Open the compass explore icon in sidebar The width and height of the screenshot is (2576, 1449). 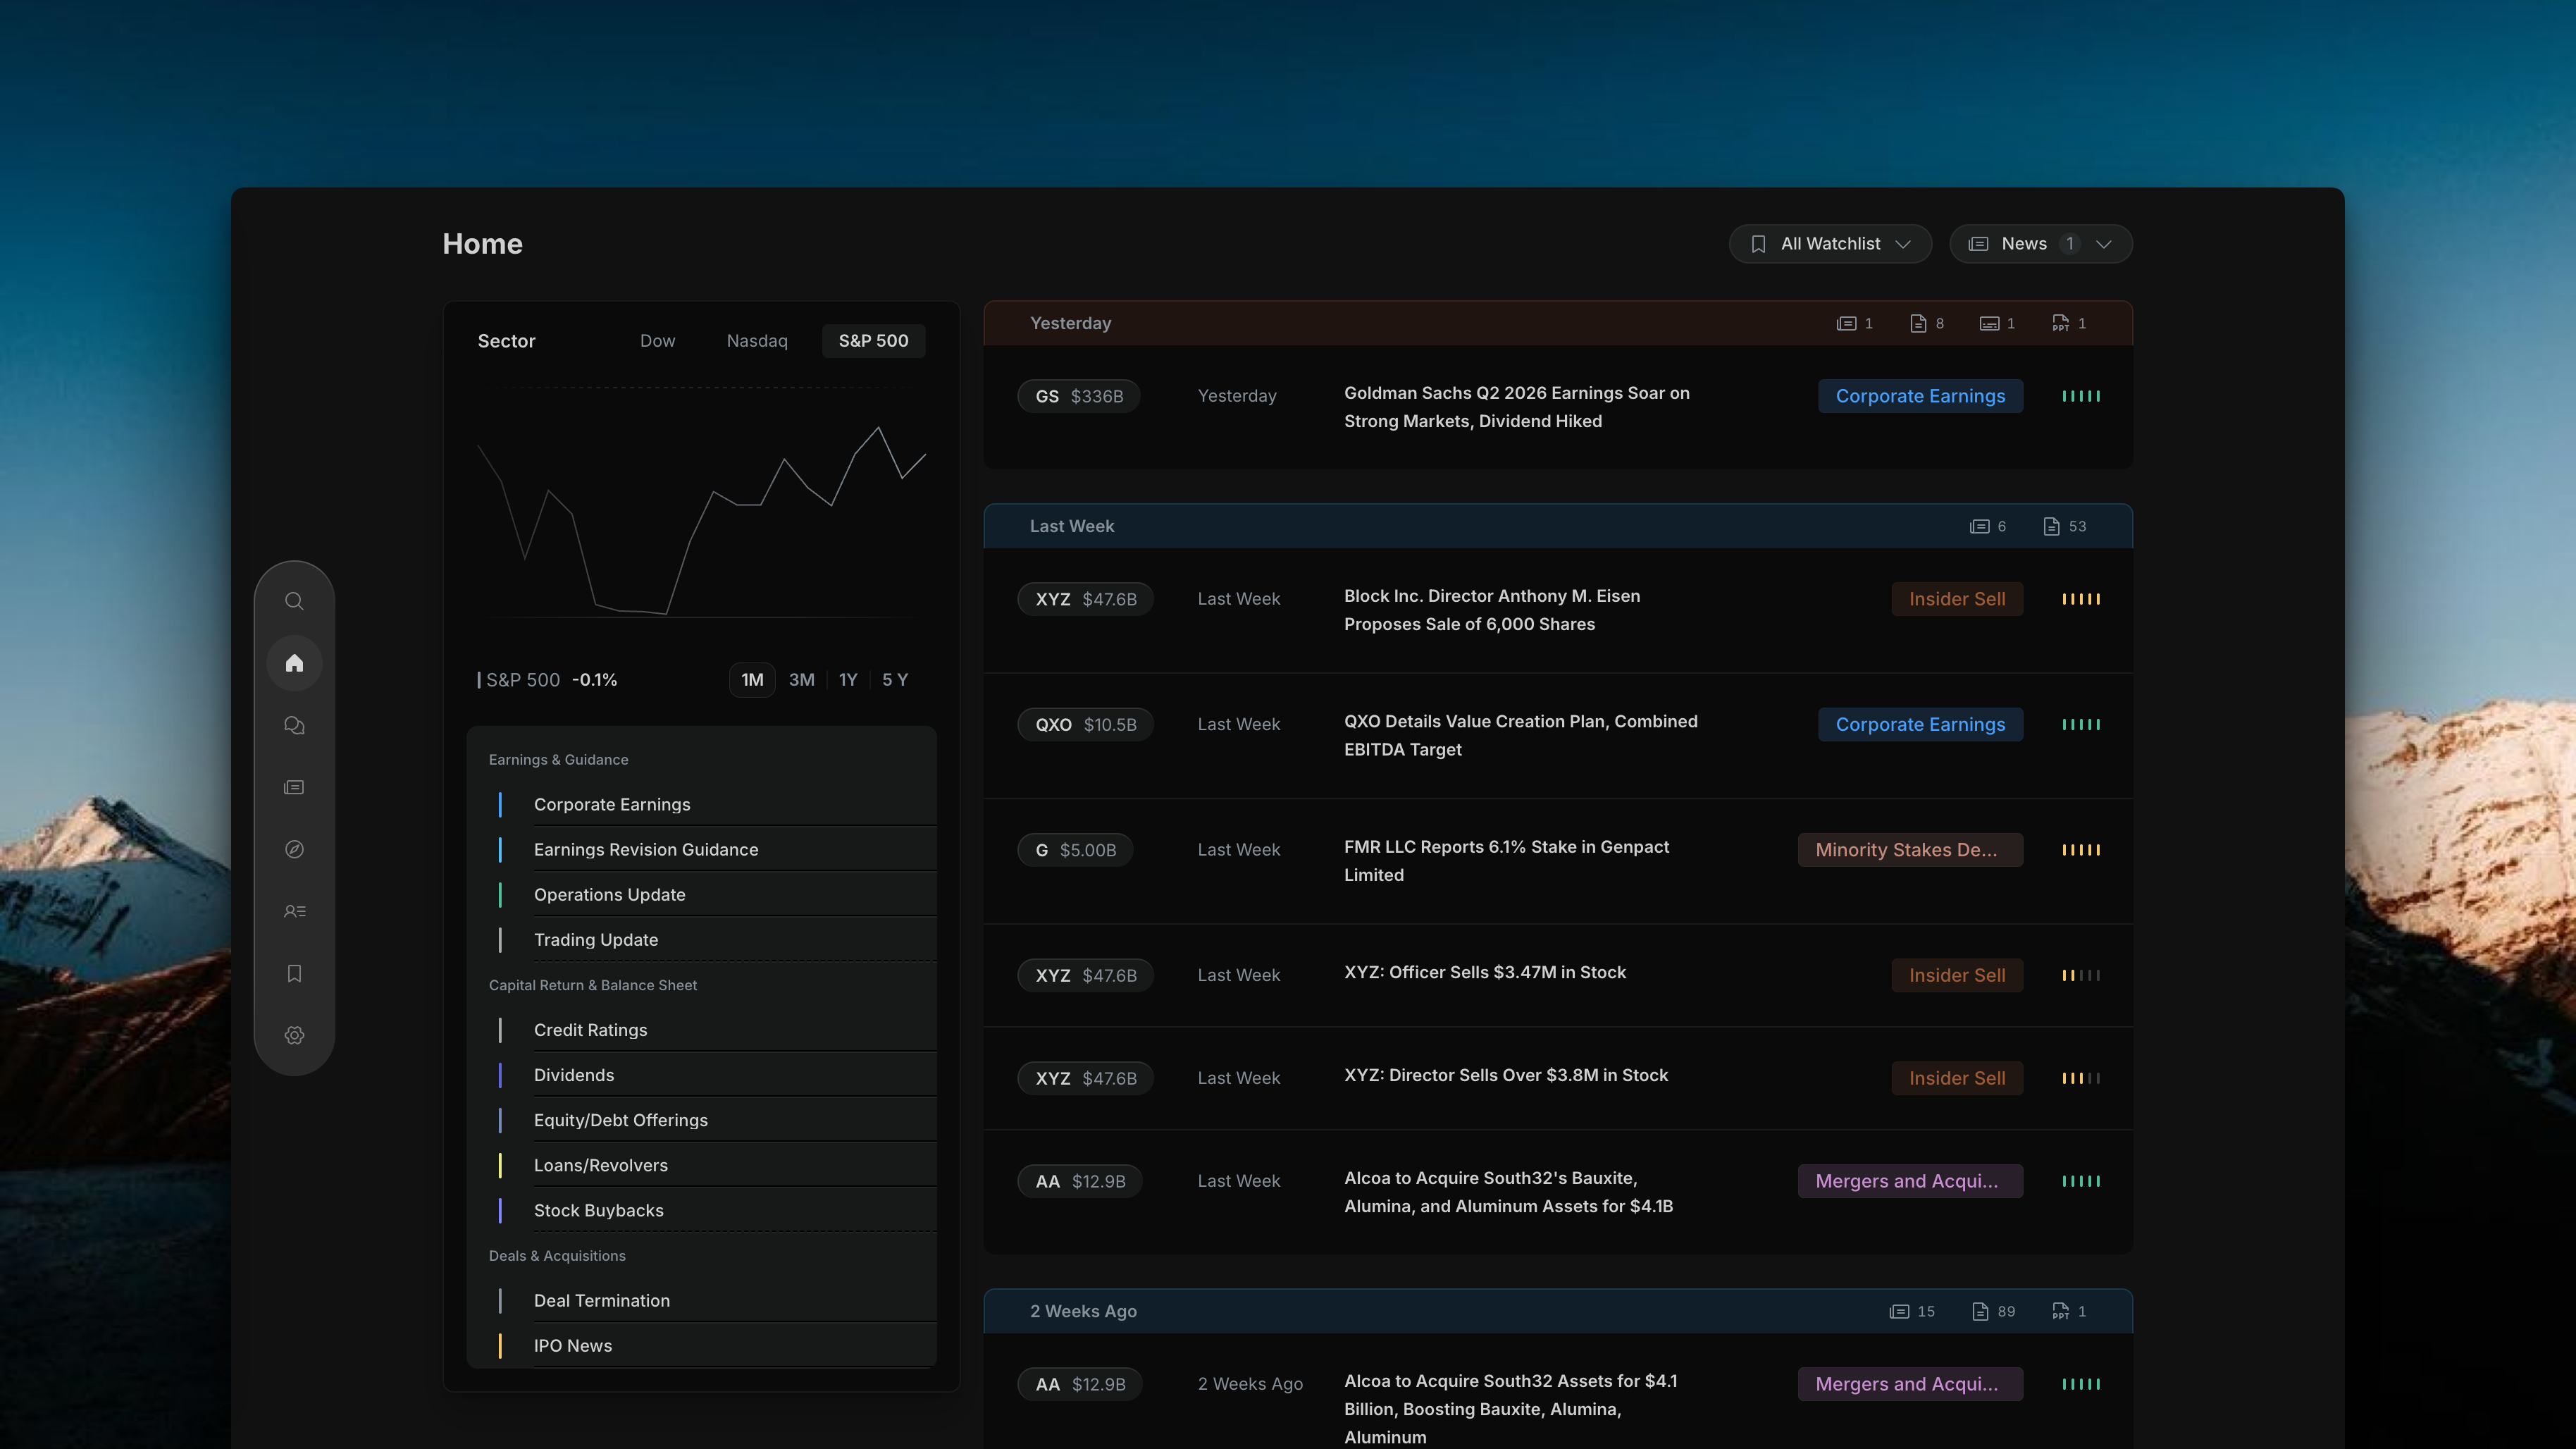click(294, 849)
